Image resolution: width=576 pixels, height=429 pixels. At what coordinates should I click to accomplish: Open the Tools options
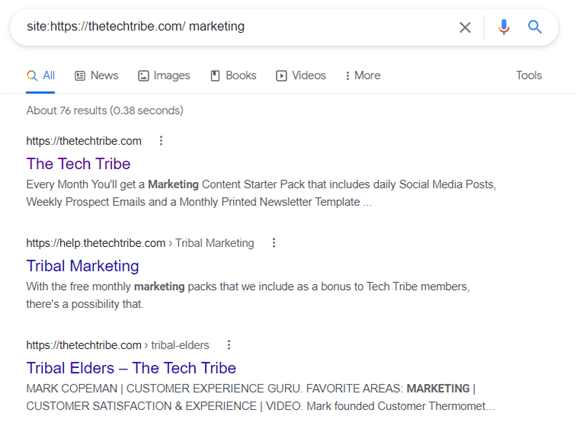[x=529, y=75]
